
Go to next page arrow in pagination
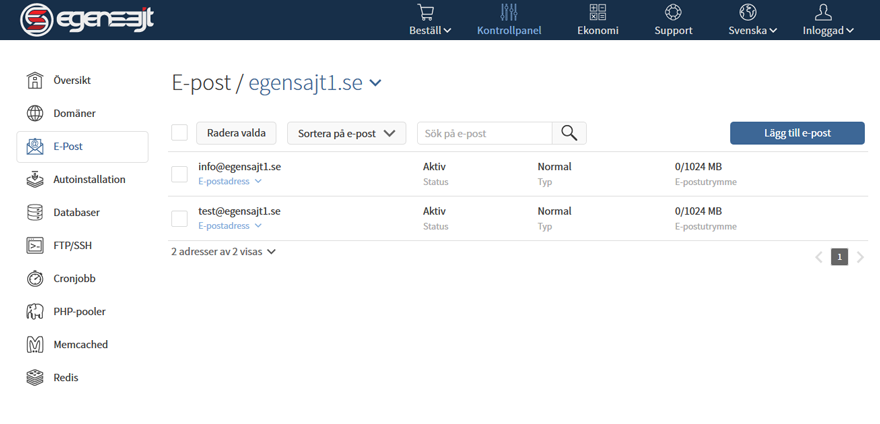[x=860, y=257]
